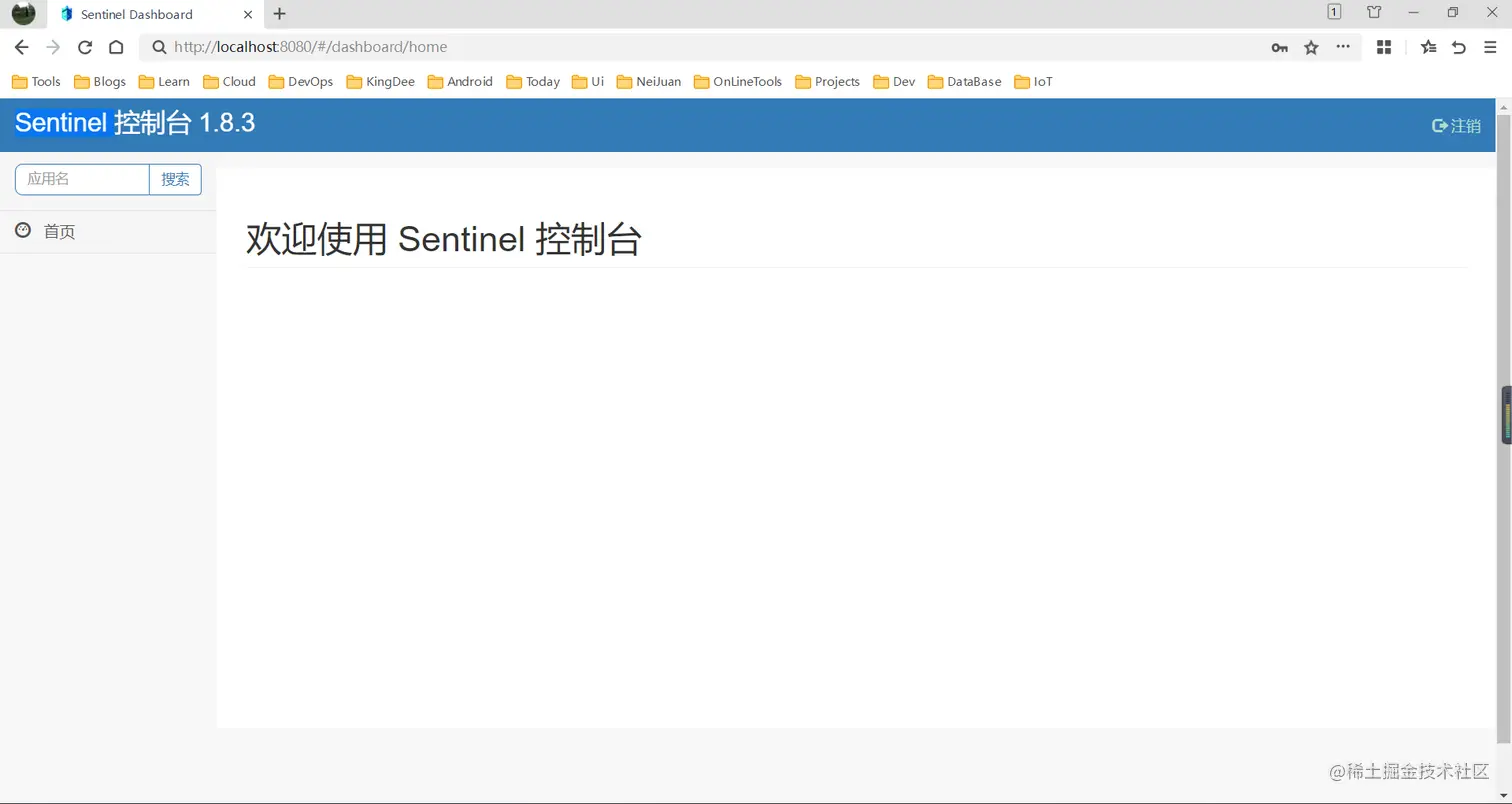Screen dimensions: 1512x804
Task: Go back to the previous page
Action: pyautogui.click(x=21, y=47)
